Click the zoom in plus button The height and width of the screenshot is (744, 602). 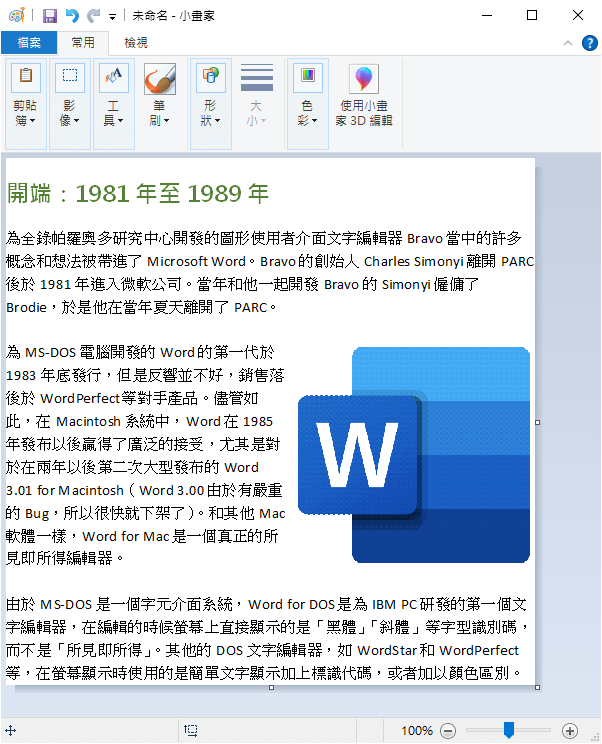570,731
